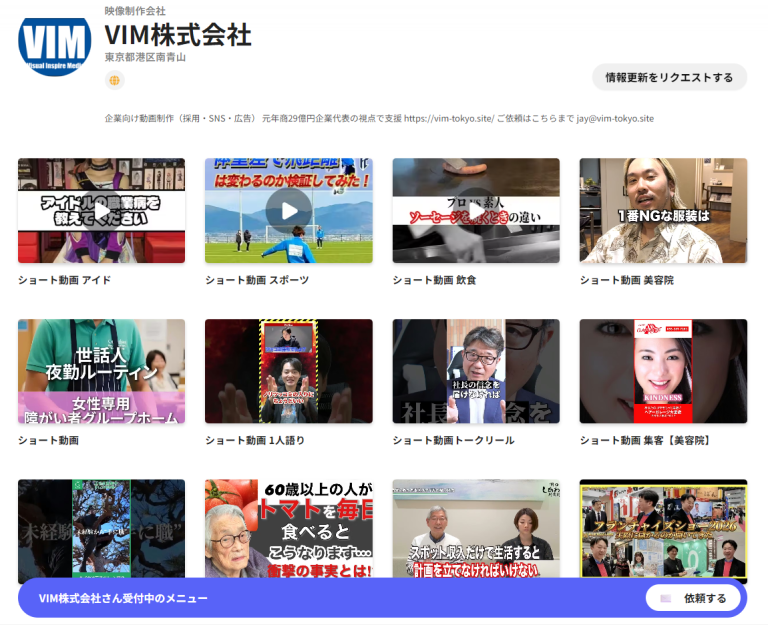Screen dimensions: 768x625
Task: Open the ショート動画 1人語り thumbnail
Action: pos(288,371)
